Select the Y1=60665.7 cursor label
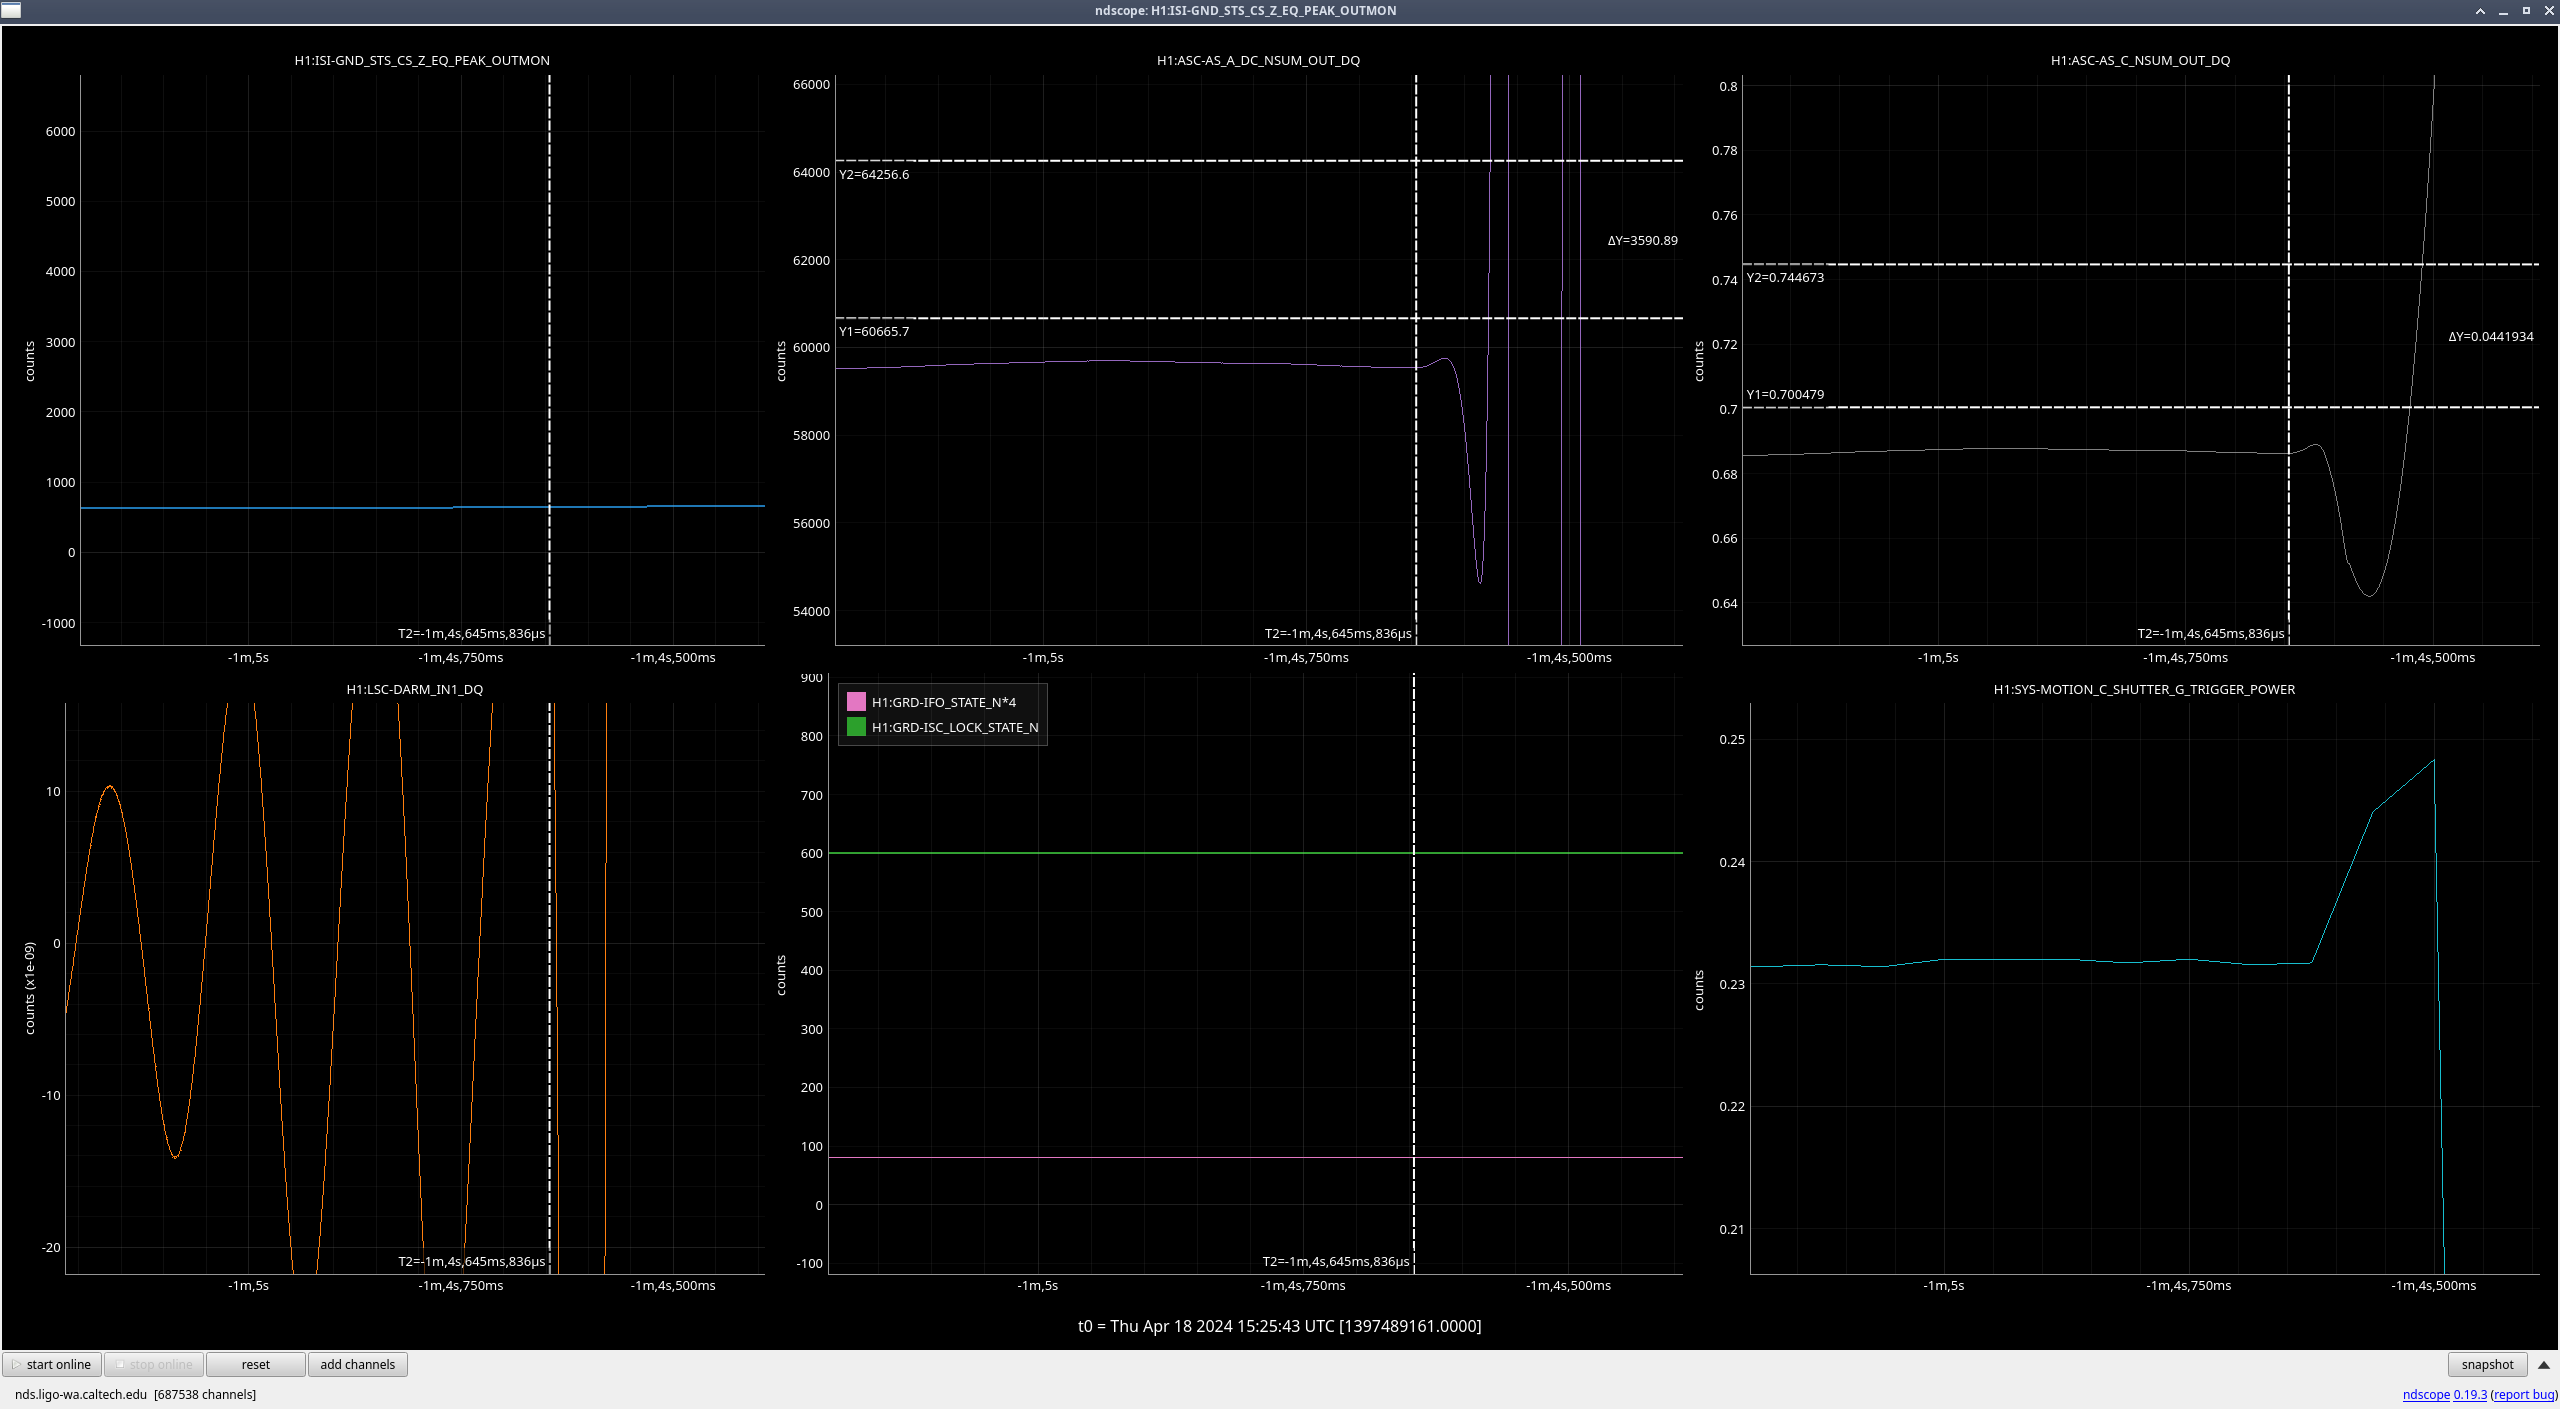The image size is (2560, 1409). tap(874, 331)
